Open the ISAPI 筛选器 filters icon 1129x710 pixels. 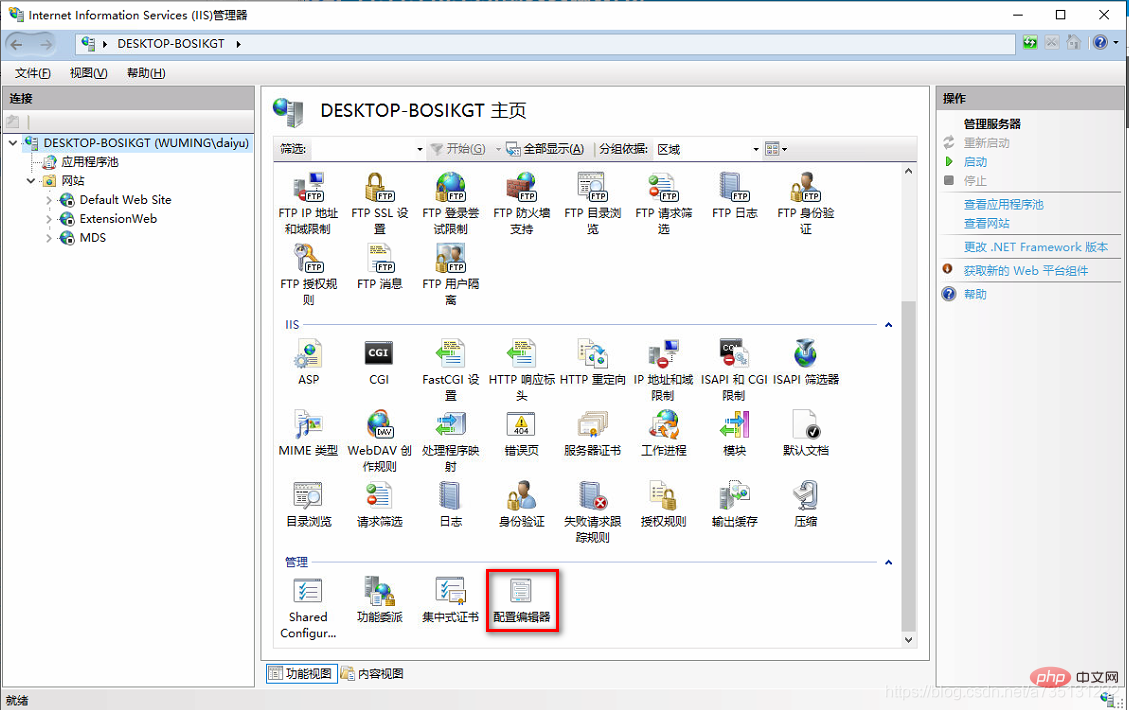coord(806,362)
